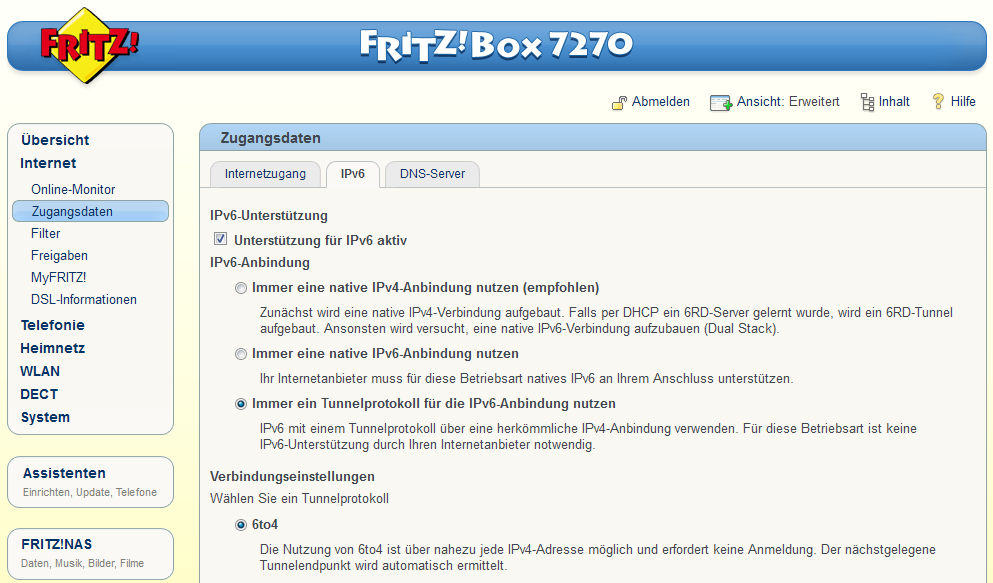Select Tunnelprotokoll für IPv6-Anbindung radio

pos(241,404)
